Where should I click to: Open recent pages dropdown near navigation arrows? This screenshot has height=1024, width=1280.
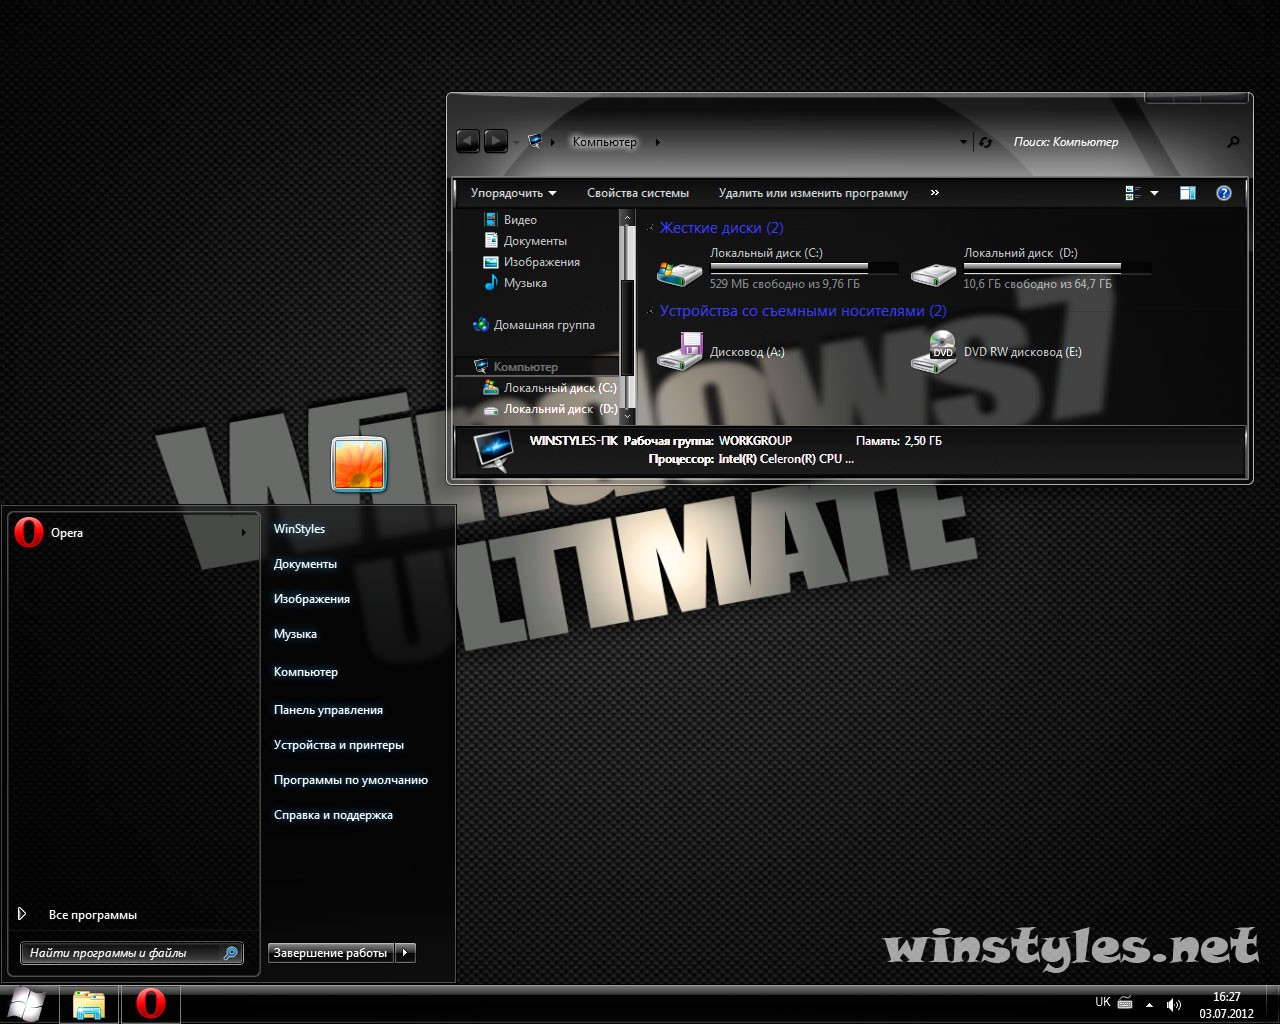tap(516, 142)
